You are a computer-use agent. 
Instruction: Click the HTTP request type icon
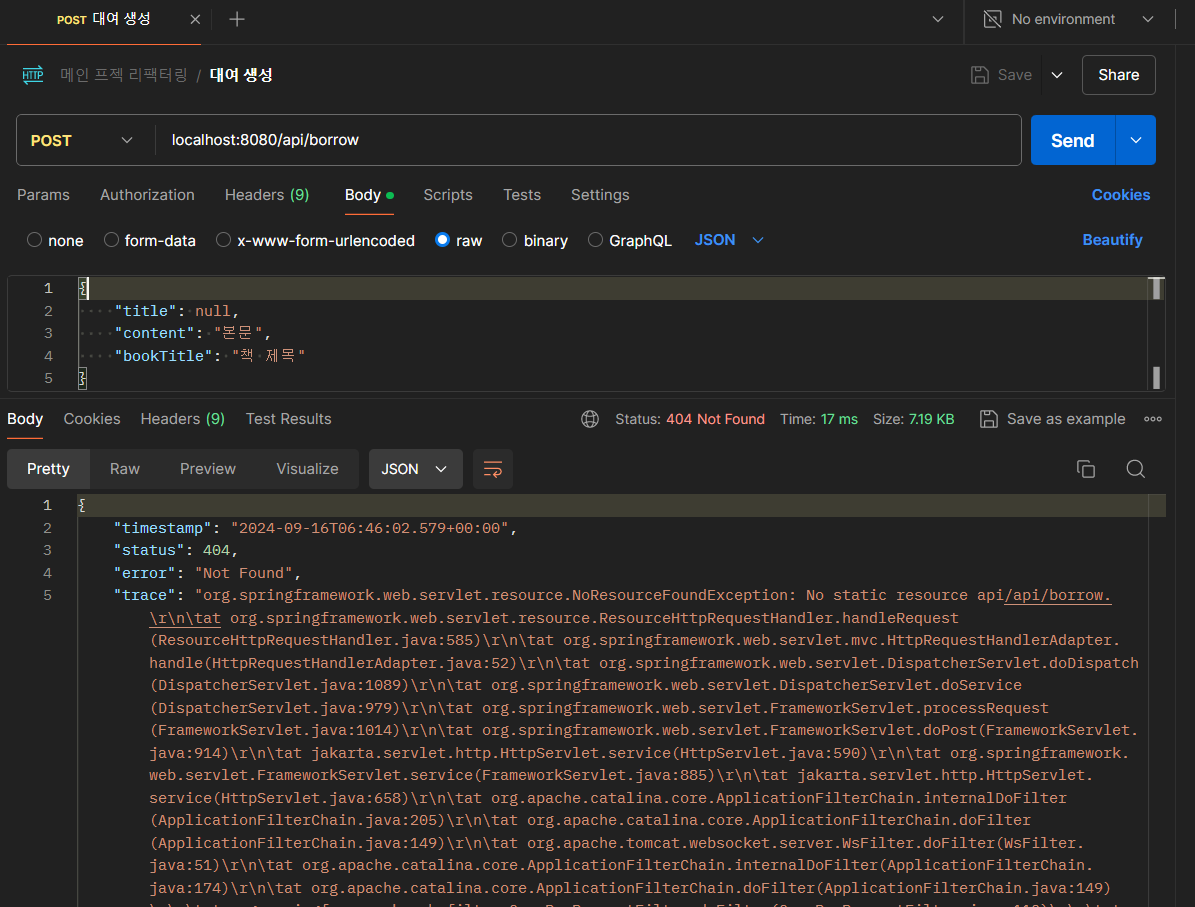(33, 75)
